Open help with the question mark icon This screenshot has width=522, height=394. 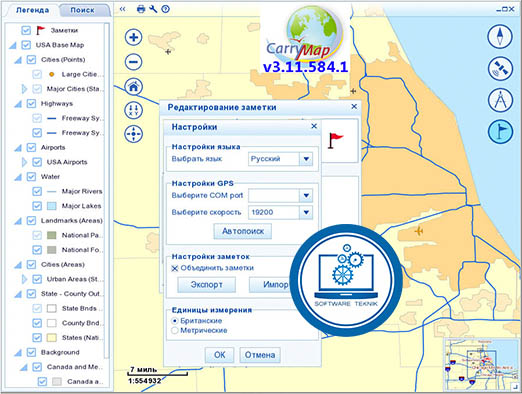pyautogui.click(x=166, y=9)
